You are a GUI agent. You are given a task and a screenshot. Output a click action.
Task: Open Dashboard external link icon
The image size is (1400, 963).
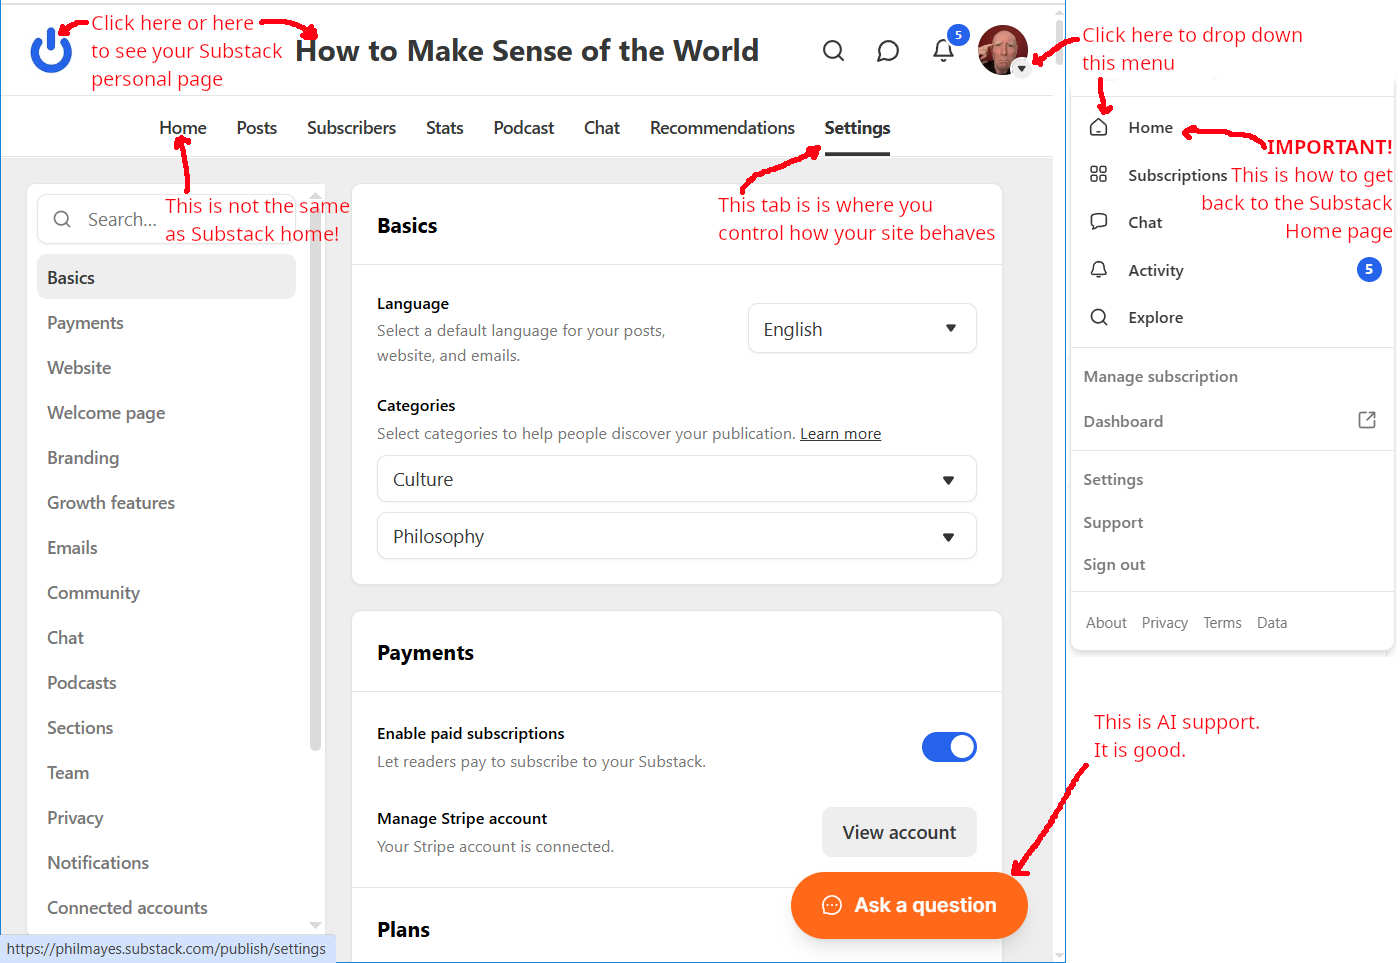(x=1366, y=421)
